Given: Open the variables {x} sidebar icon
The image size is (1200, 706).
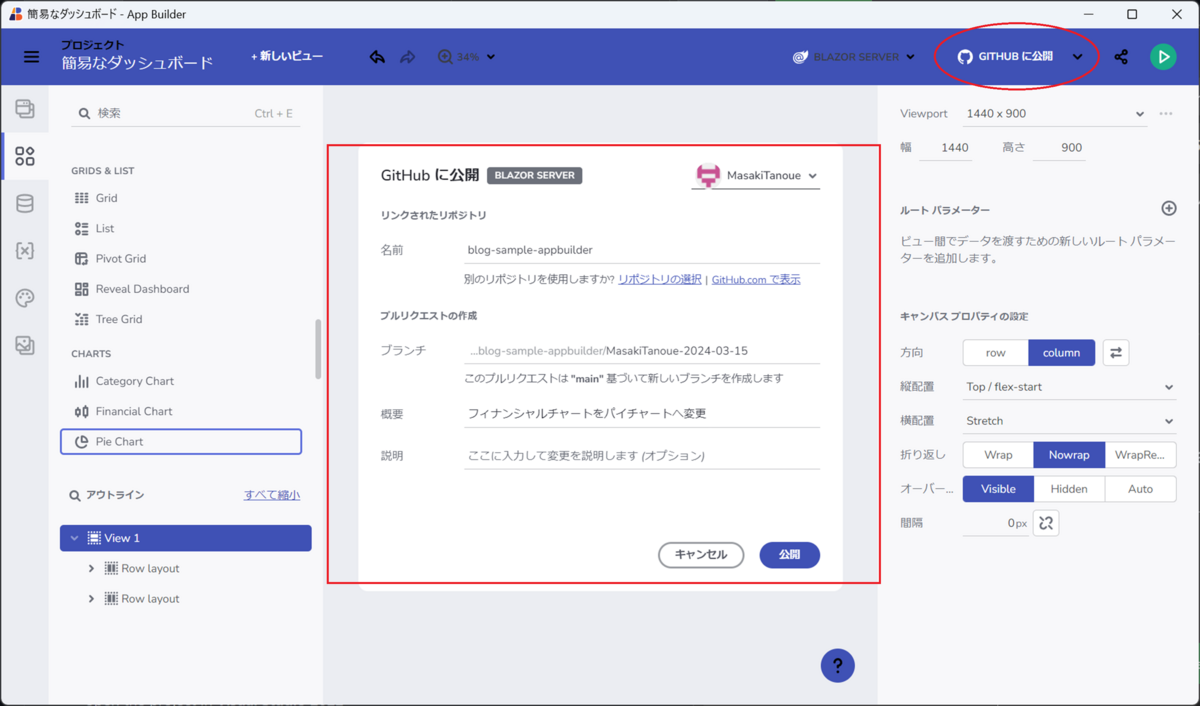Looking at the screenshot, I should (25, 251).
